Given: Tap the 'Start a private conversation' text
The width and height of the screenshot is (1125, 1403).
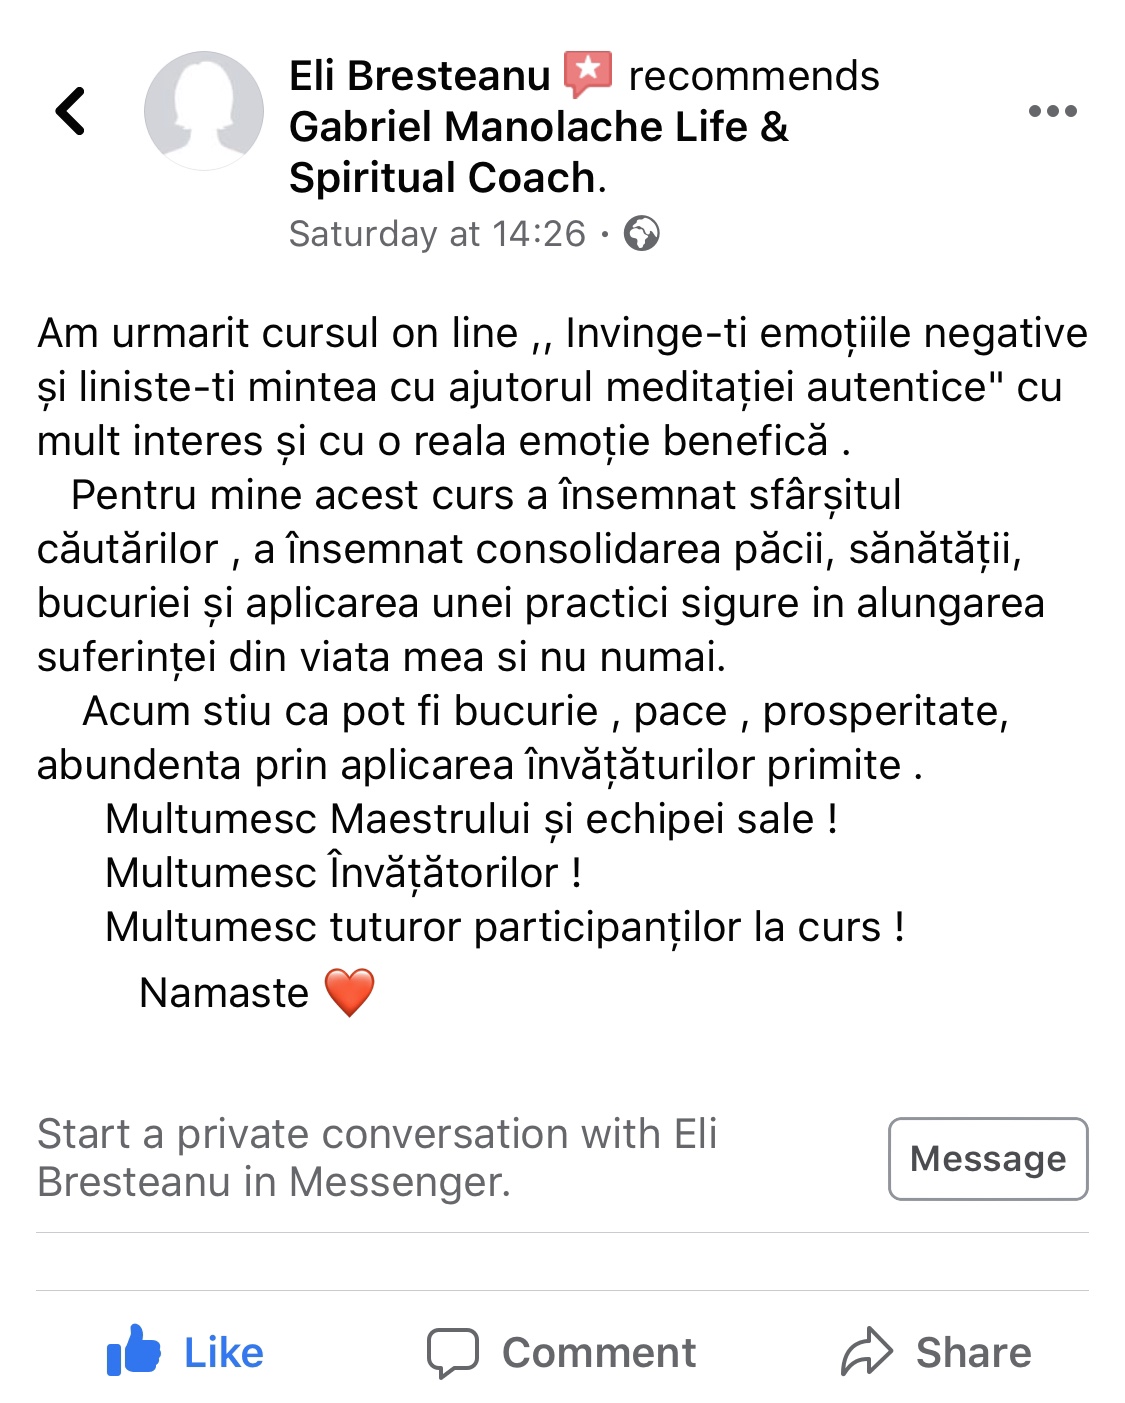Looking at the screenshot, I should 377,1158.
